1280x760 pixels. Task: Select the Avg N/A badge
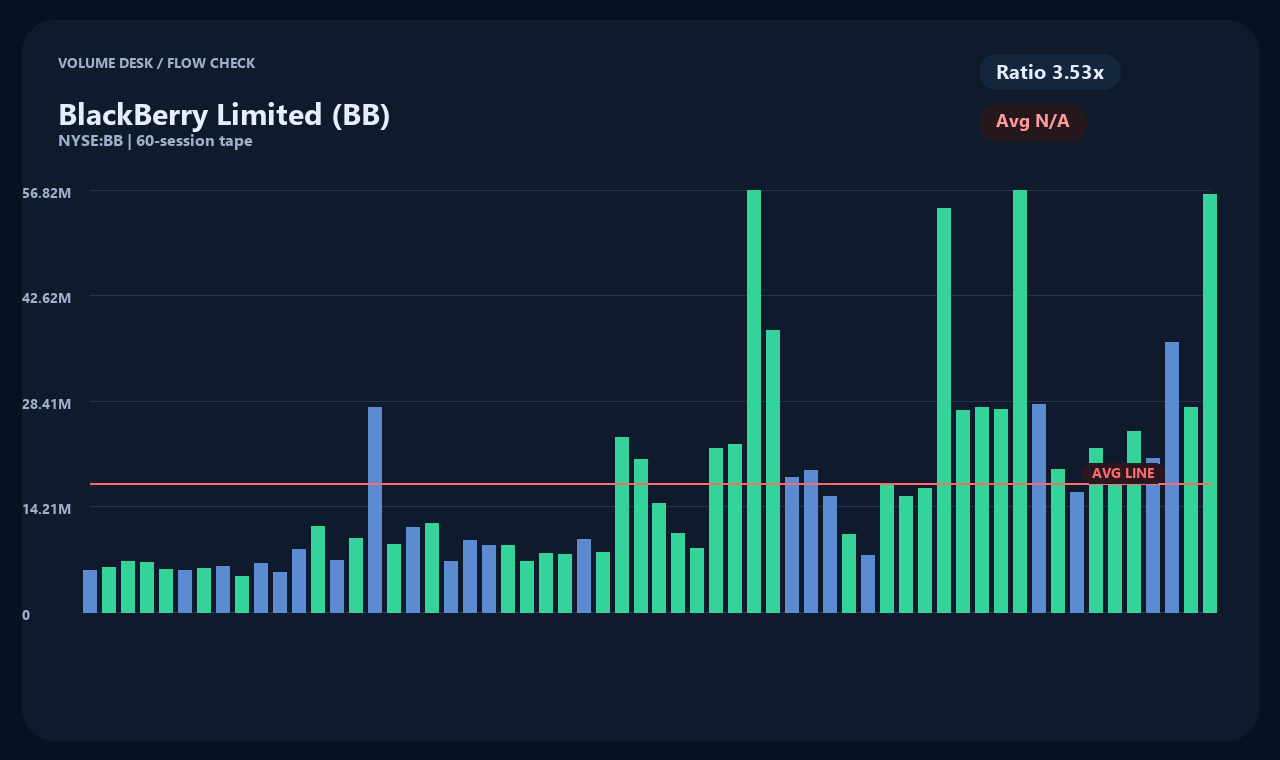click(1033, 122)
